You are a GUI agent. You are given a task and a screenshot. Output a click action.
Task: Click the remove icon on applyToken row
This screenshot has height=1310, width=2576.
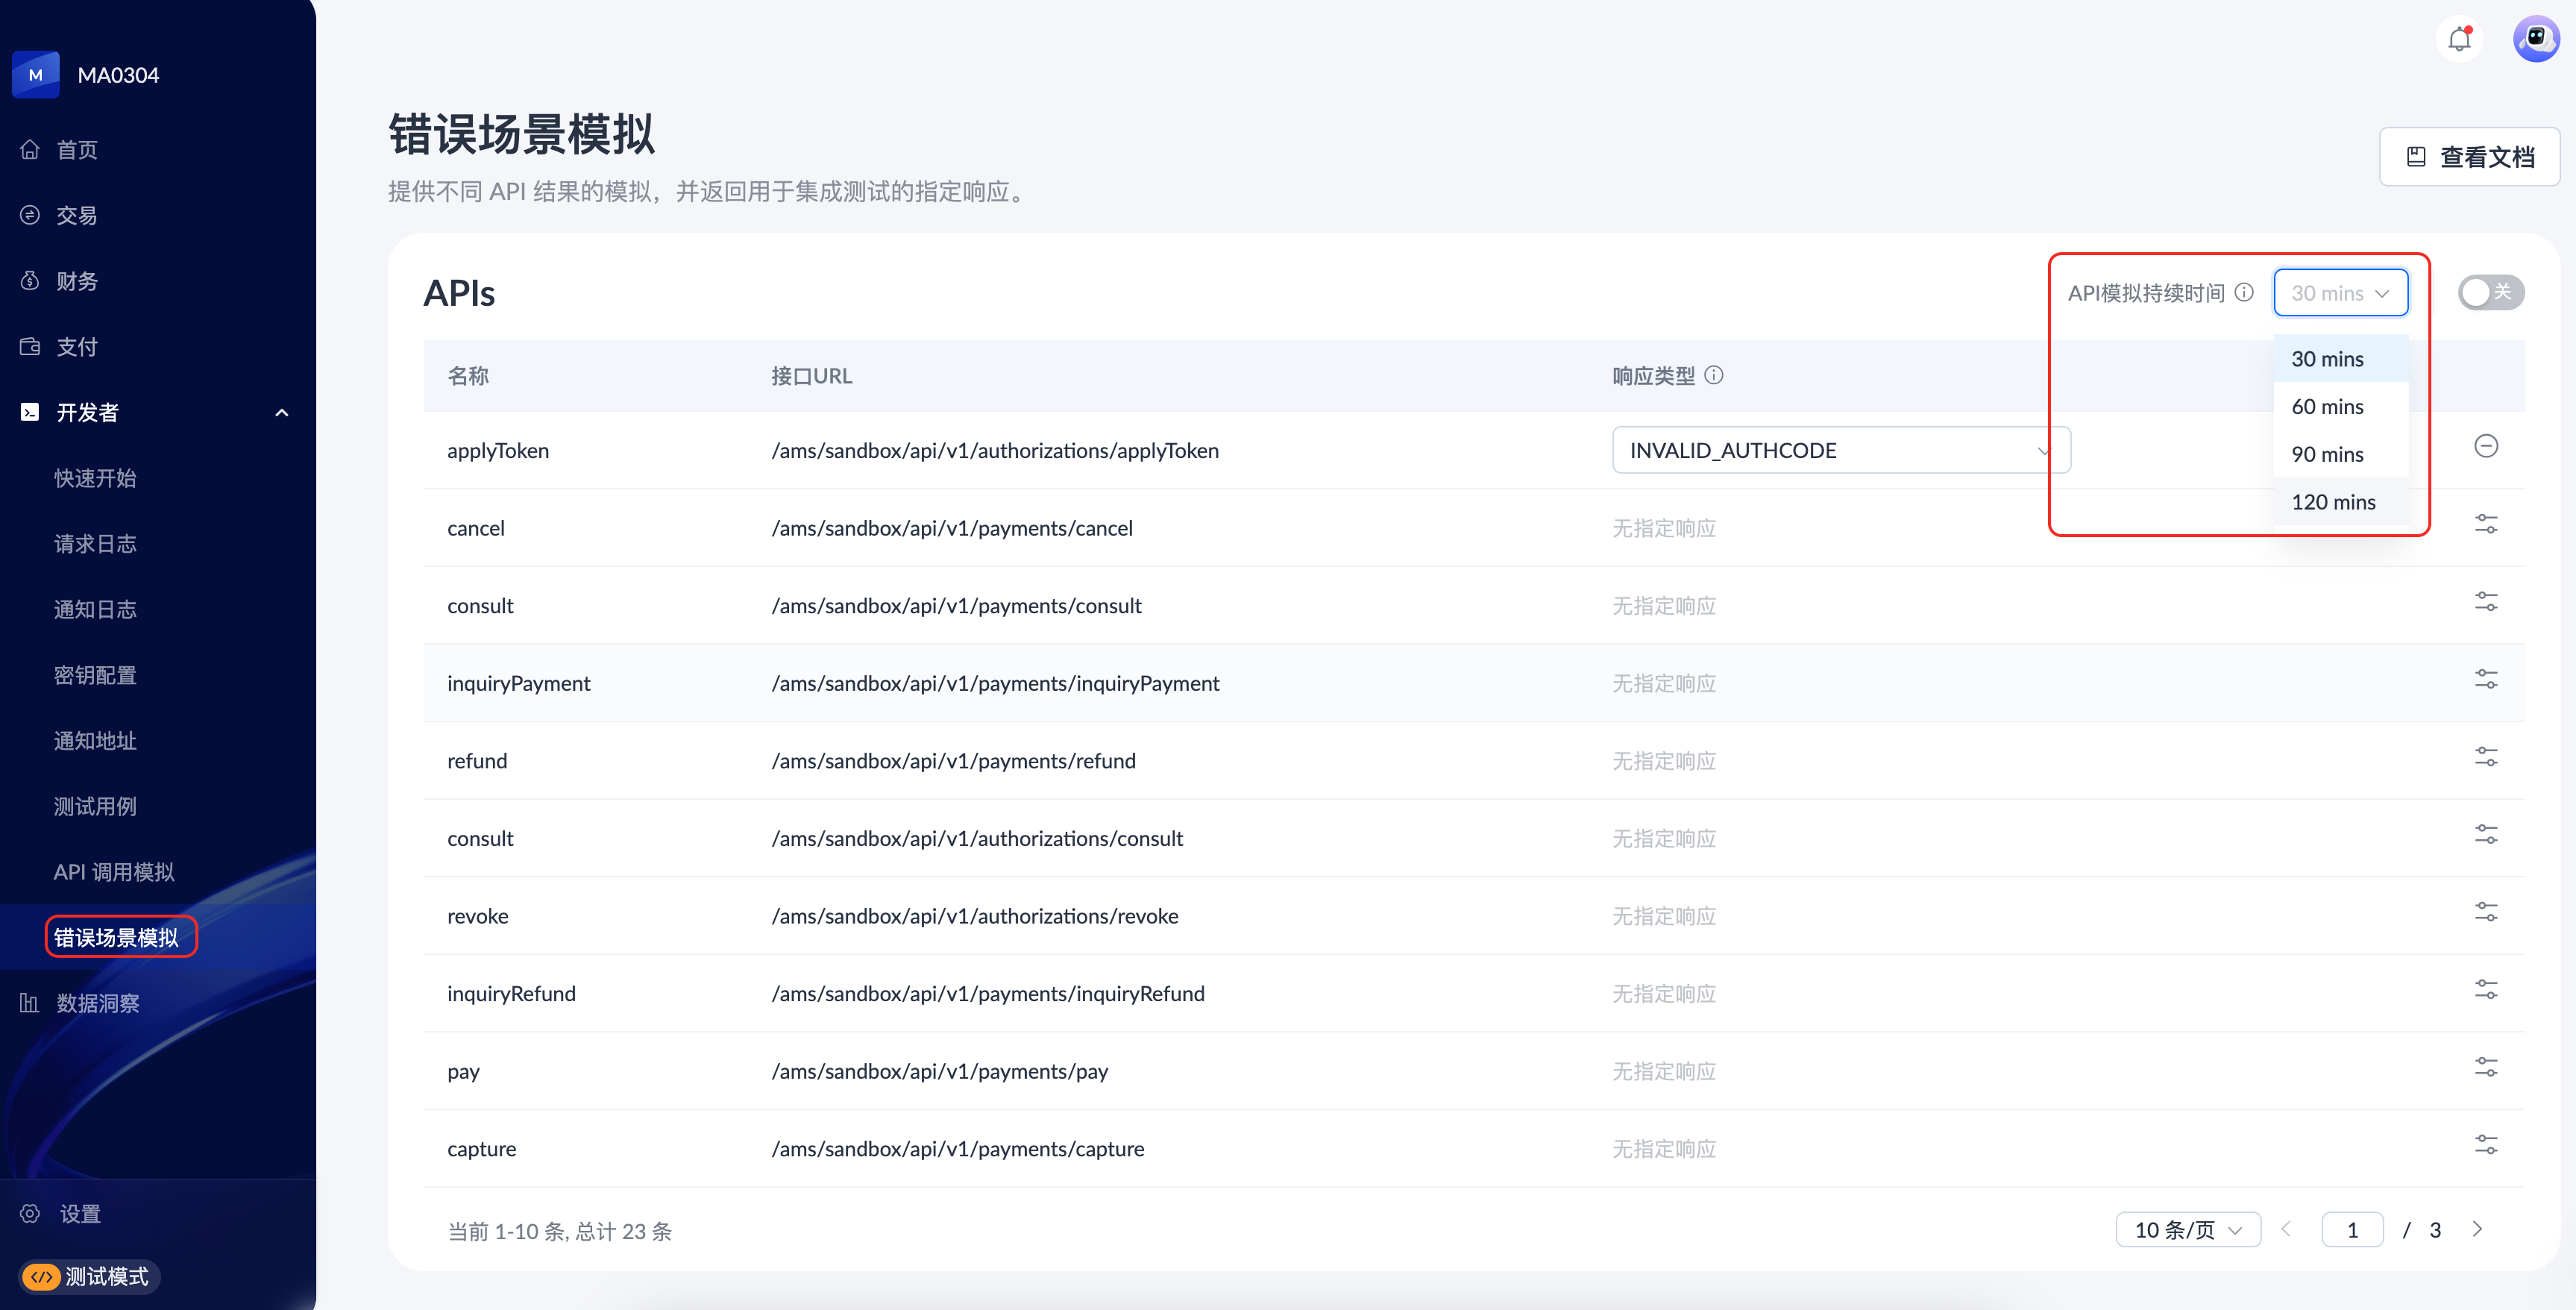(2485, 446)
